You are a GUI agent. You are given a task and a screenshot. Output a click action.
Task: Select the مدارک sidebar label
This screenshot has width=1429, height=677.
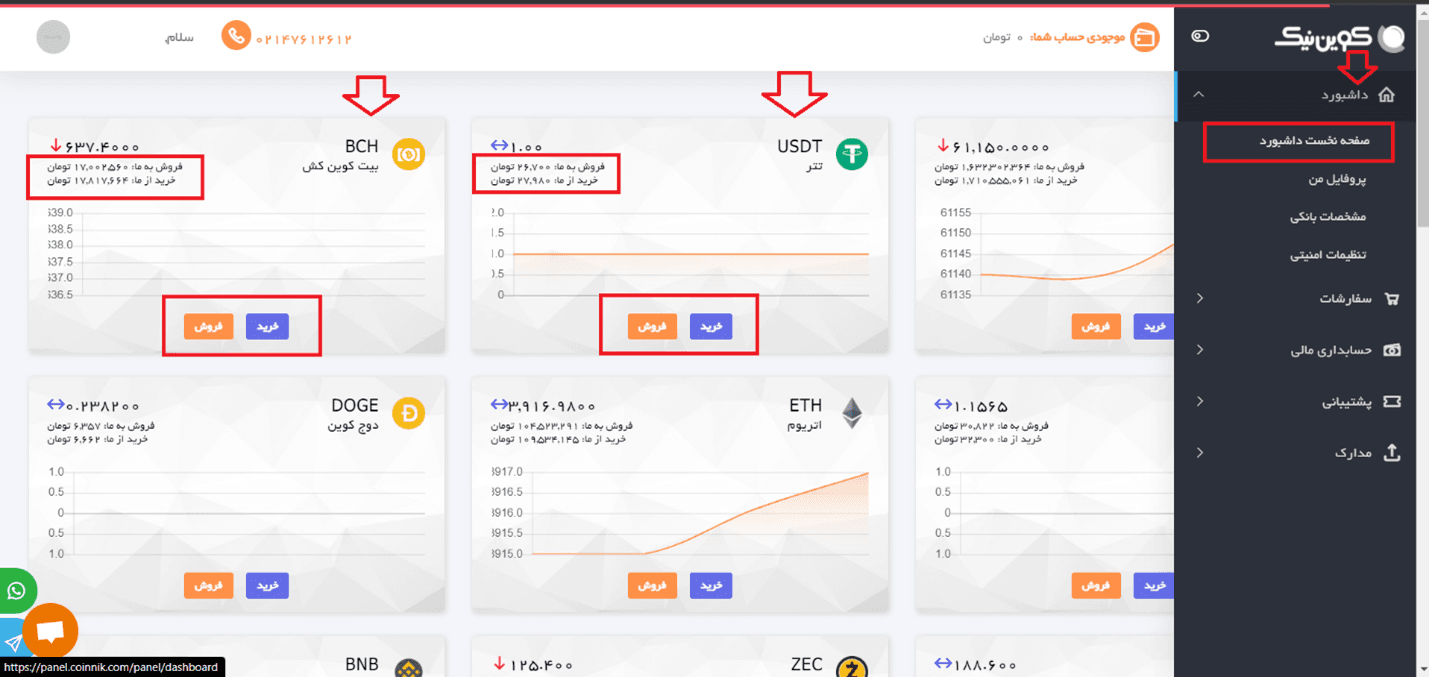tap(1354, 453)
